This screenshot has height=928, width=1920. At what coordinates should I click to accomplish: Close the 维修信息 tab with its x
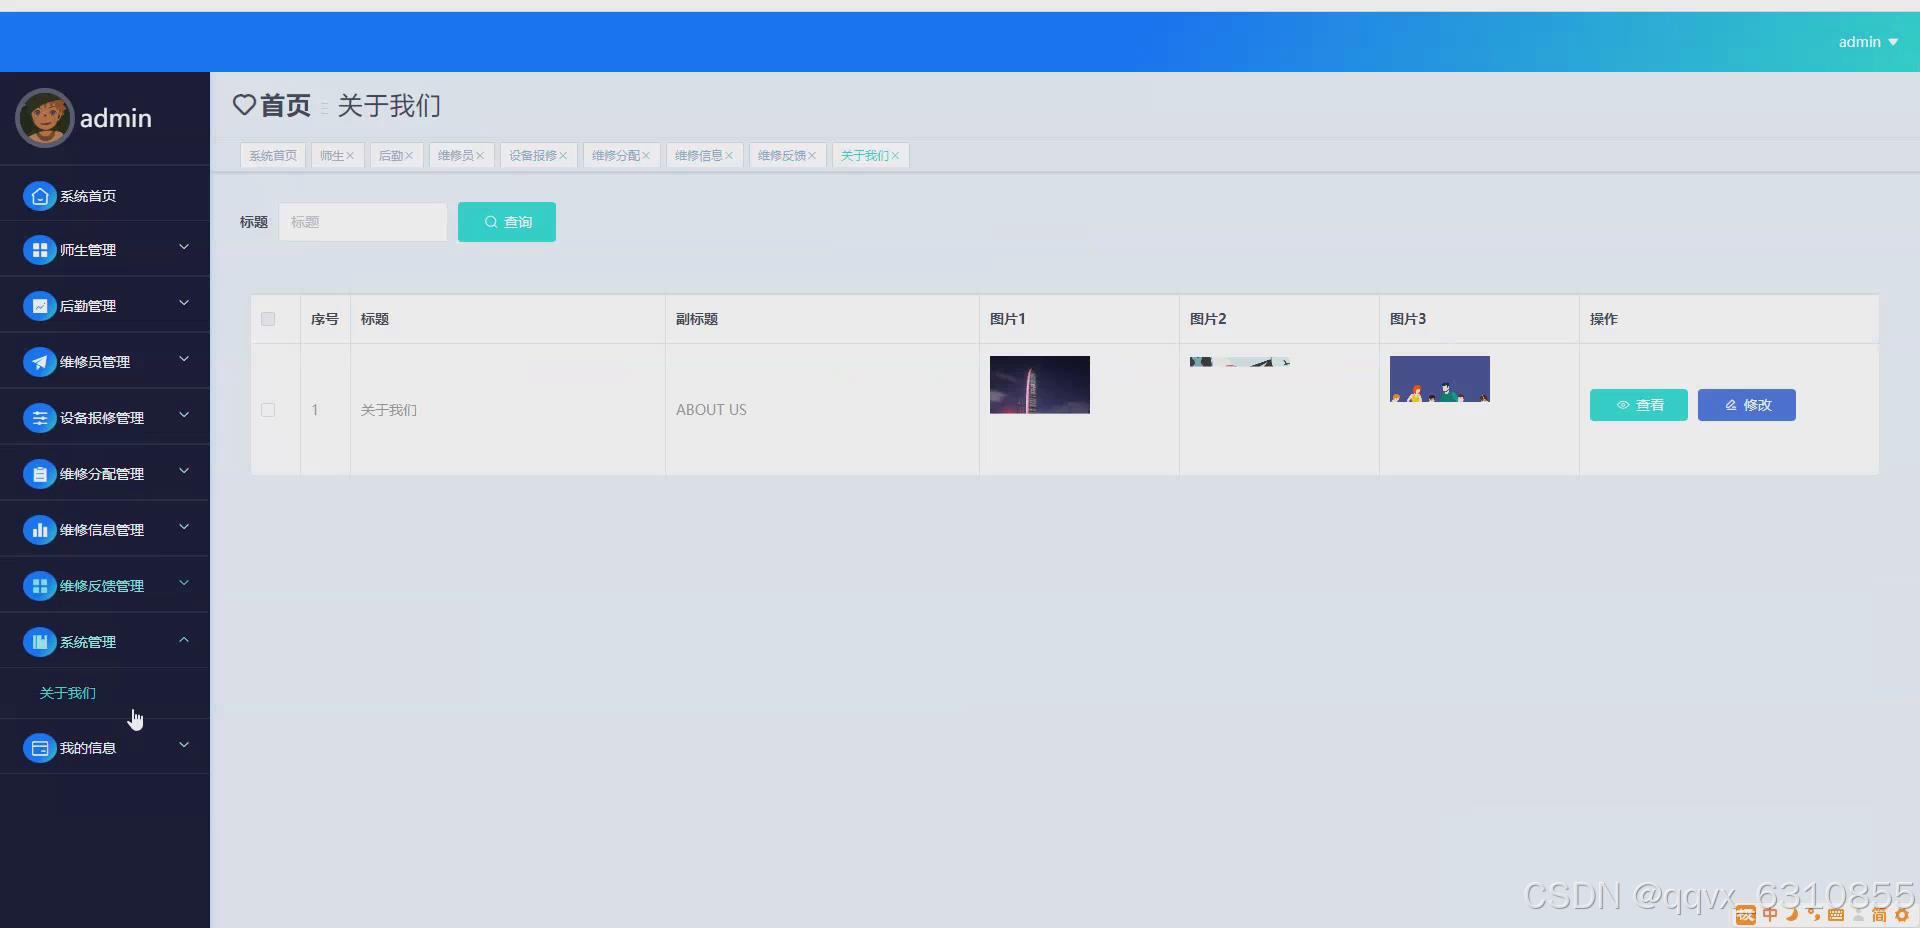[x=729, y=156]
